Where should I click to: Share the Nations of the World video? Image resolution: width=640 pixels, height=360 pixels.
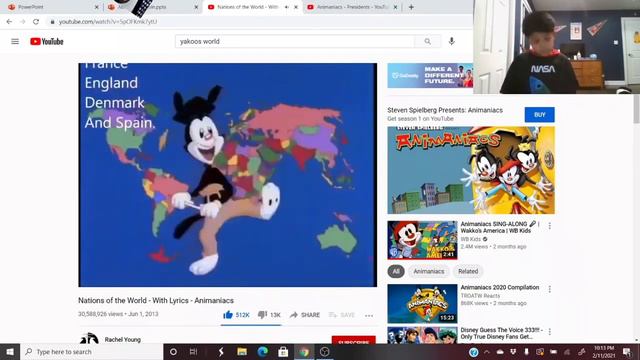coord(304,315)
